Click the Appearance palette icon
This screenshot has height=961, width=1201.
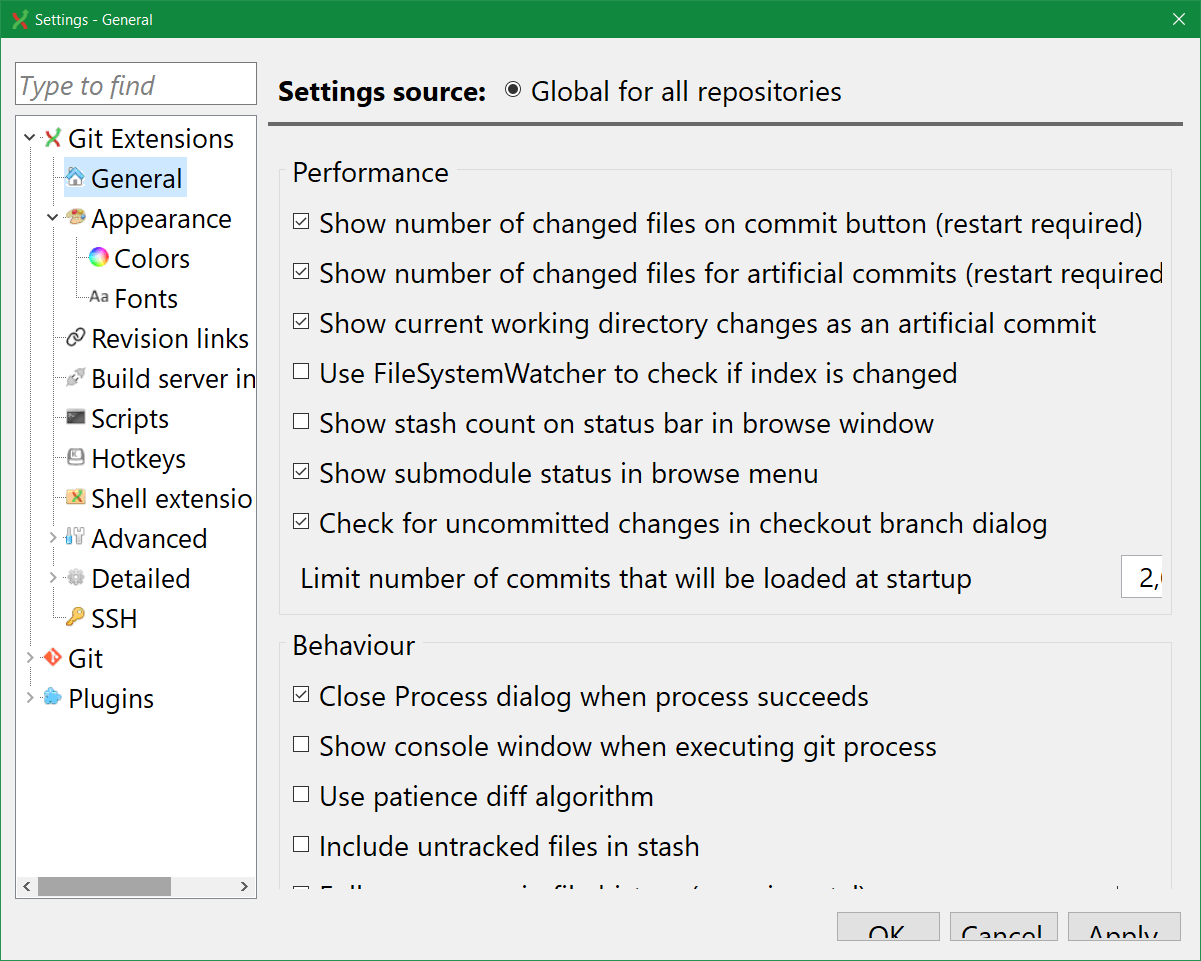click(x=75, y=218)
